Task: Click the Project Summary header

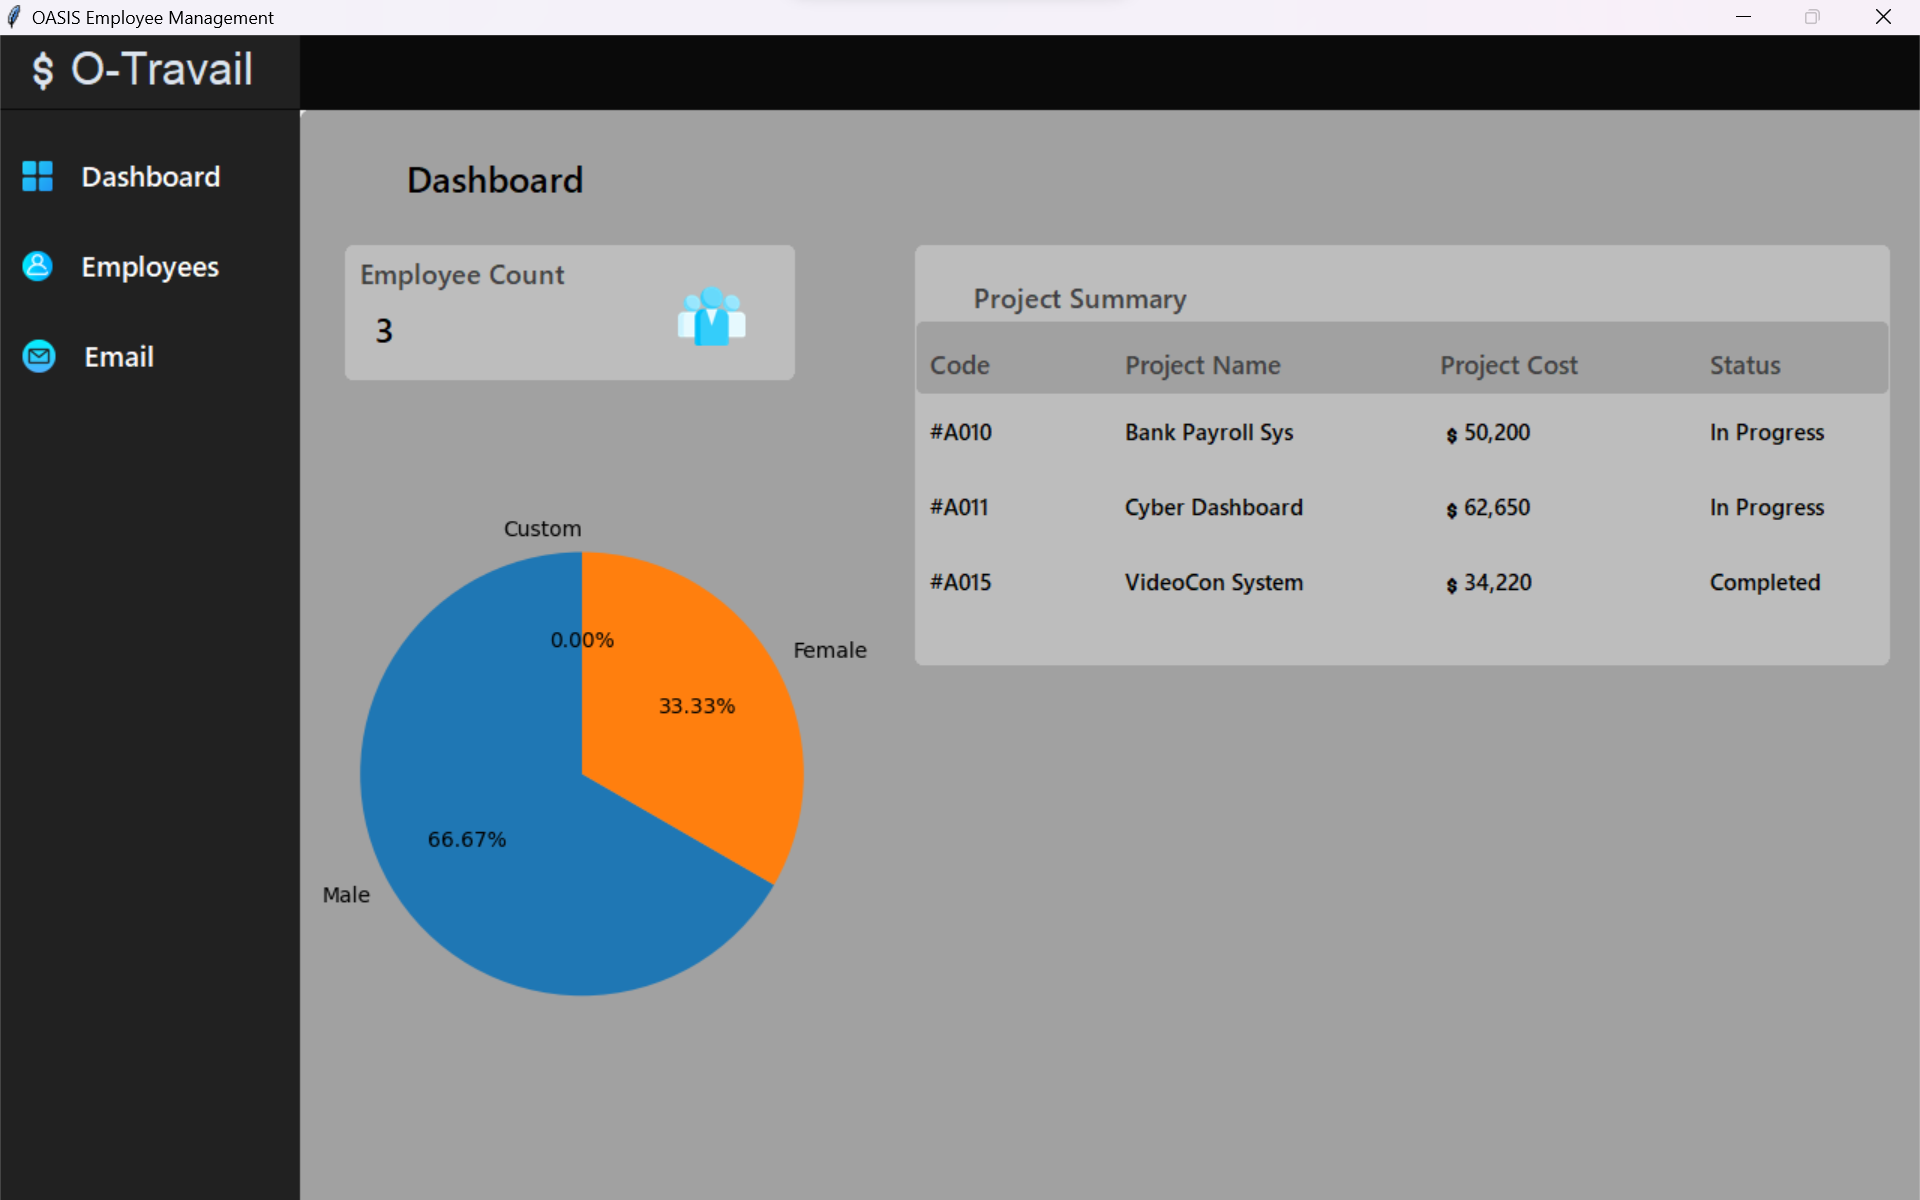Action: (1079, 298)
